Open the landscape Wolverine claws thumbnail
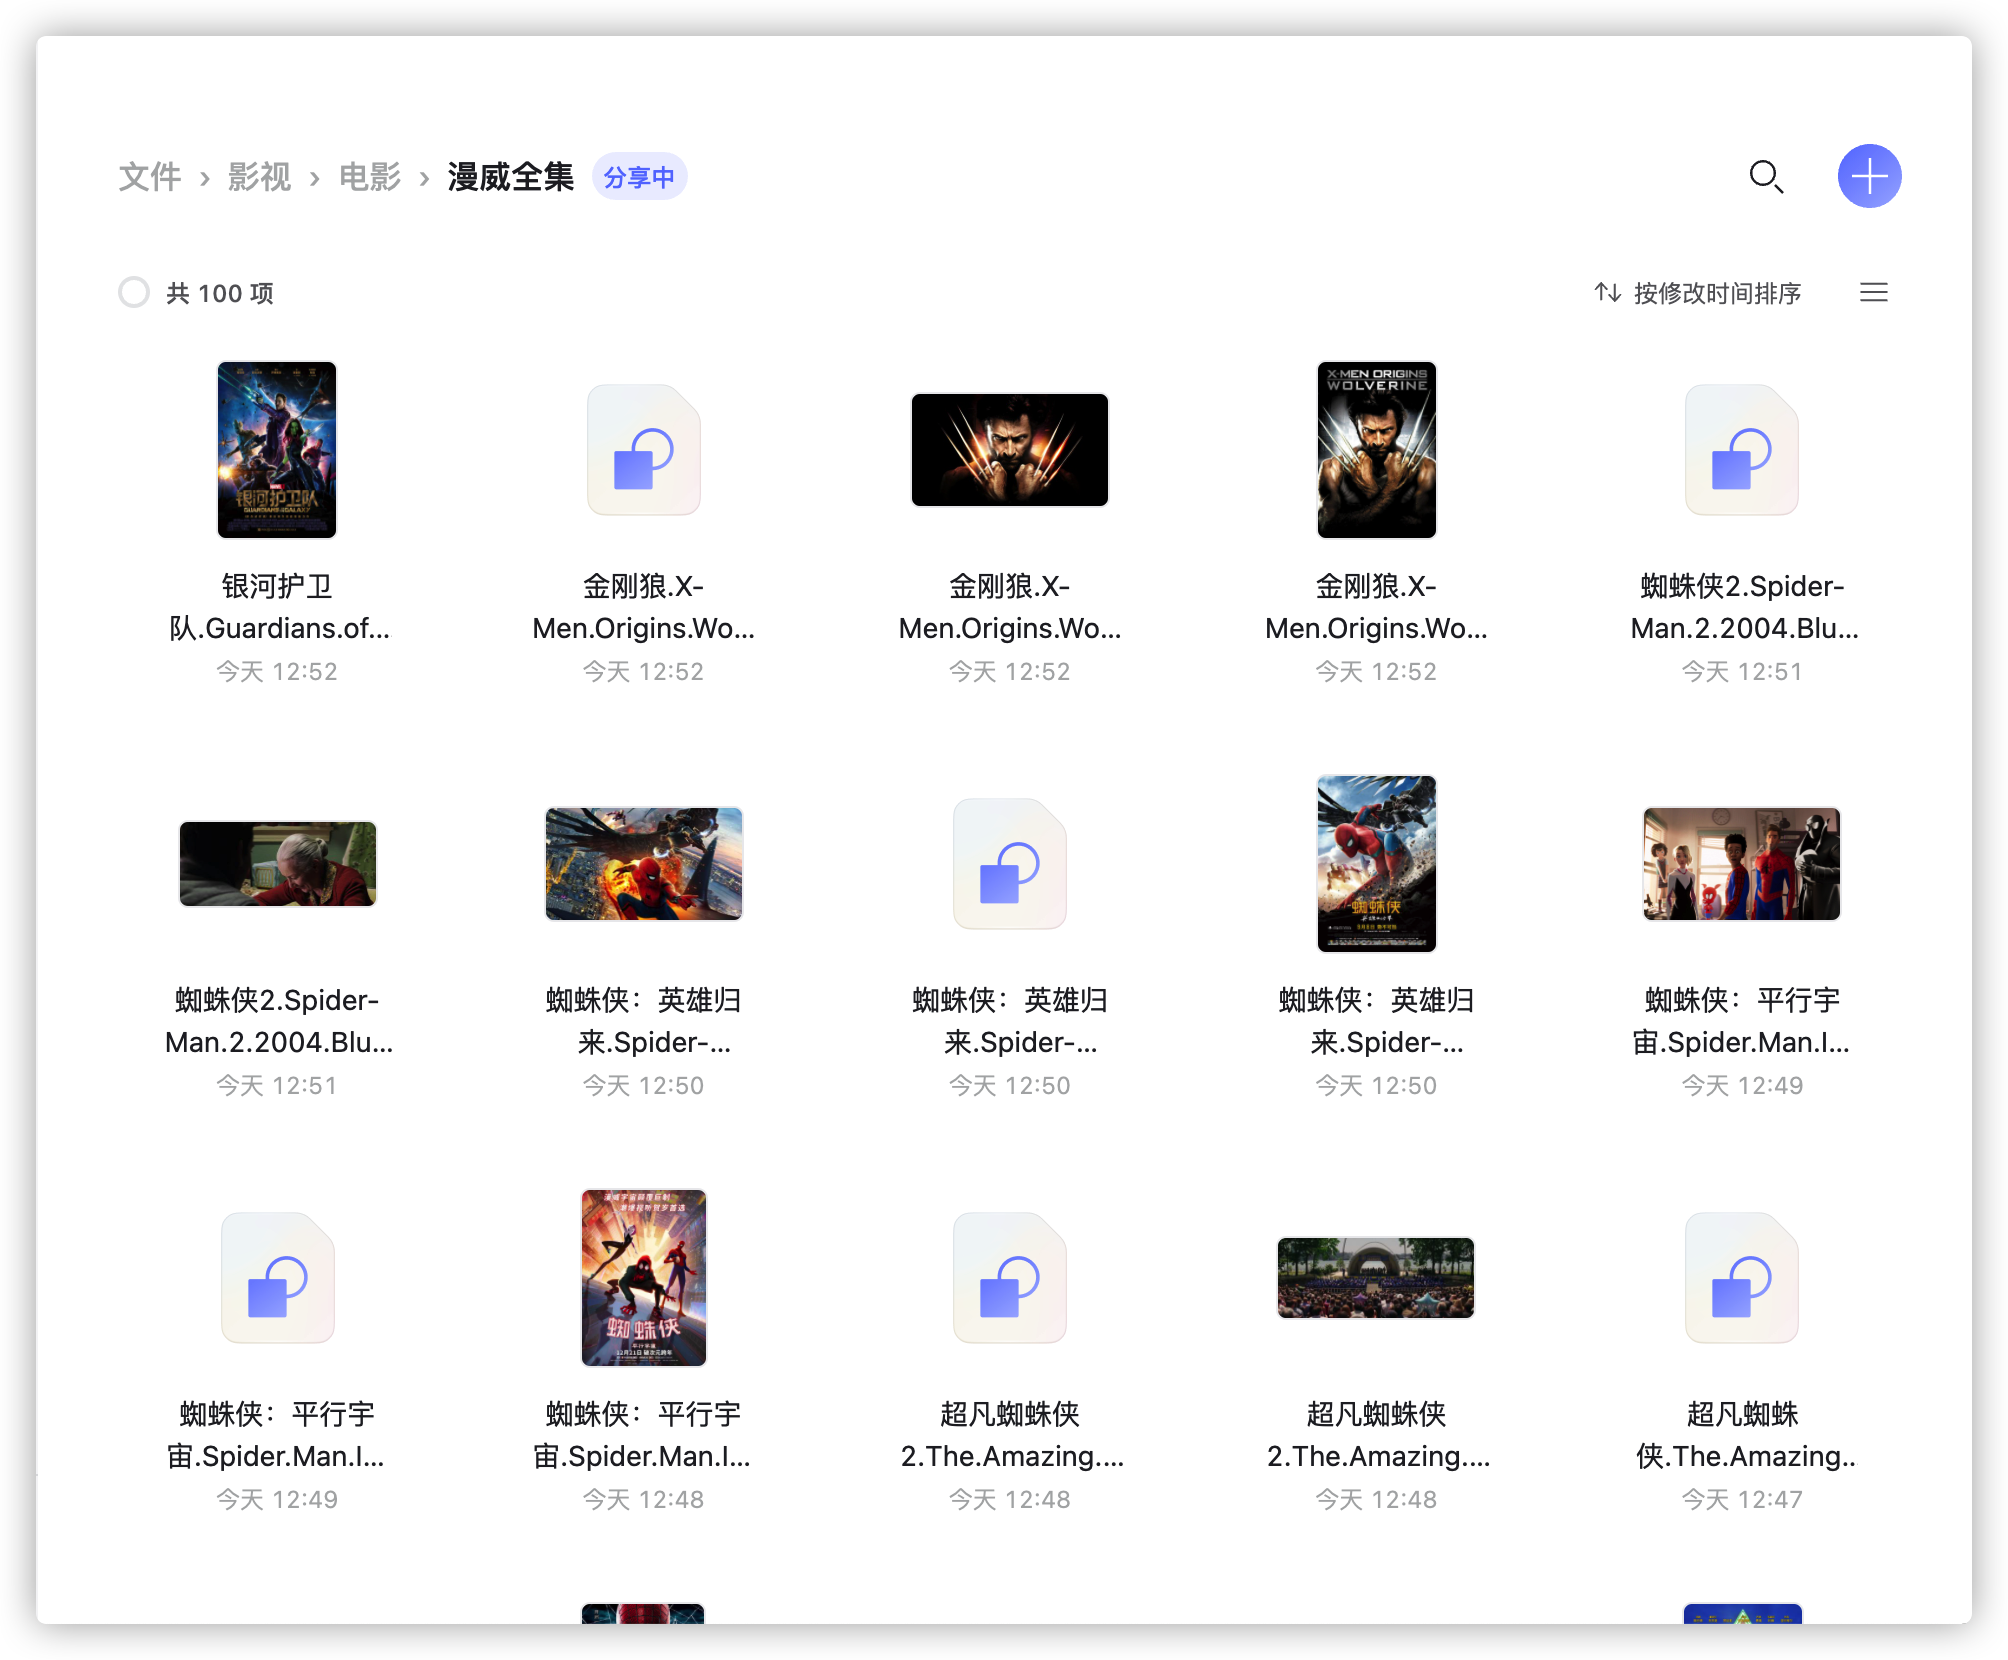The width and height of the screenshot is (2008, 1660). tap(1009, 449)
